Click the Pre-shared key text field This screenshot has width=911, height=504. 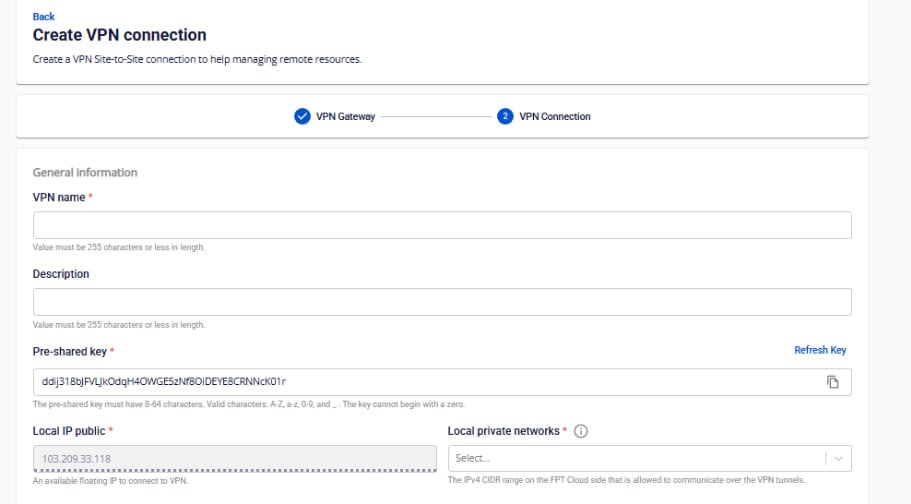coord(420,382)
